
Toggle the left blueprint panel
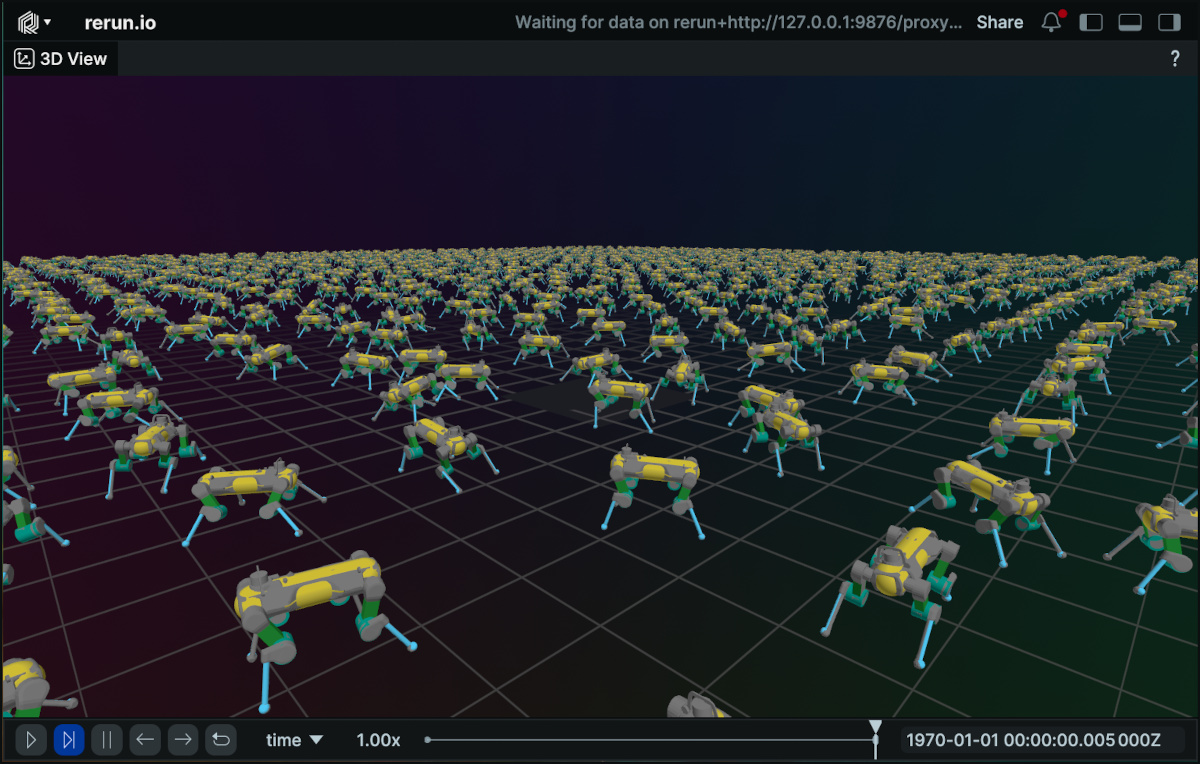[x=1092, y=22]
